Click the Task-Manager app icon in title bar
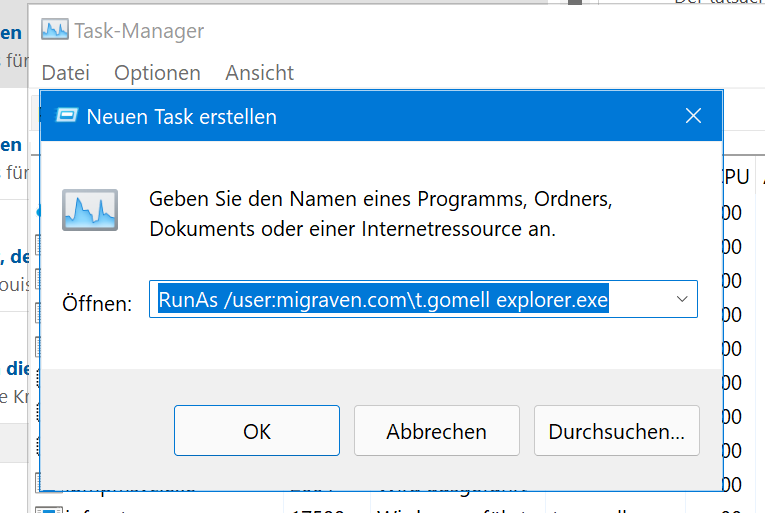The width and height of the screenshot is (765, 513). pyautogui.click(x=55, y=30)
